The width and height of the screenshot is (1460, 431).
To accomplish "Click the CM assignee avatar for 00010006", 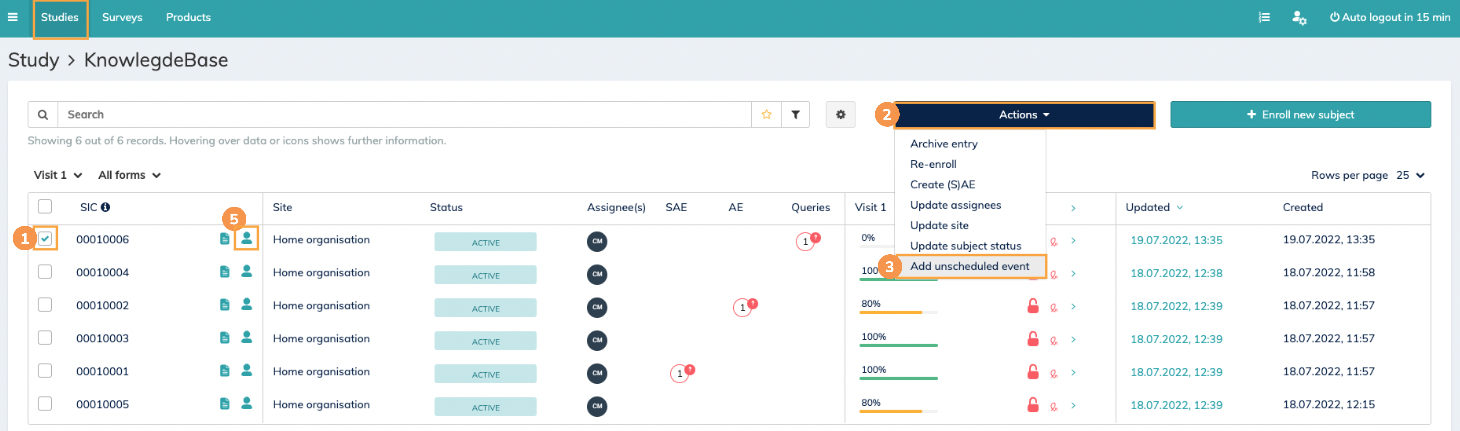I will point(597,241).
